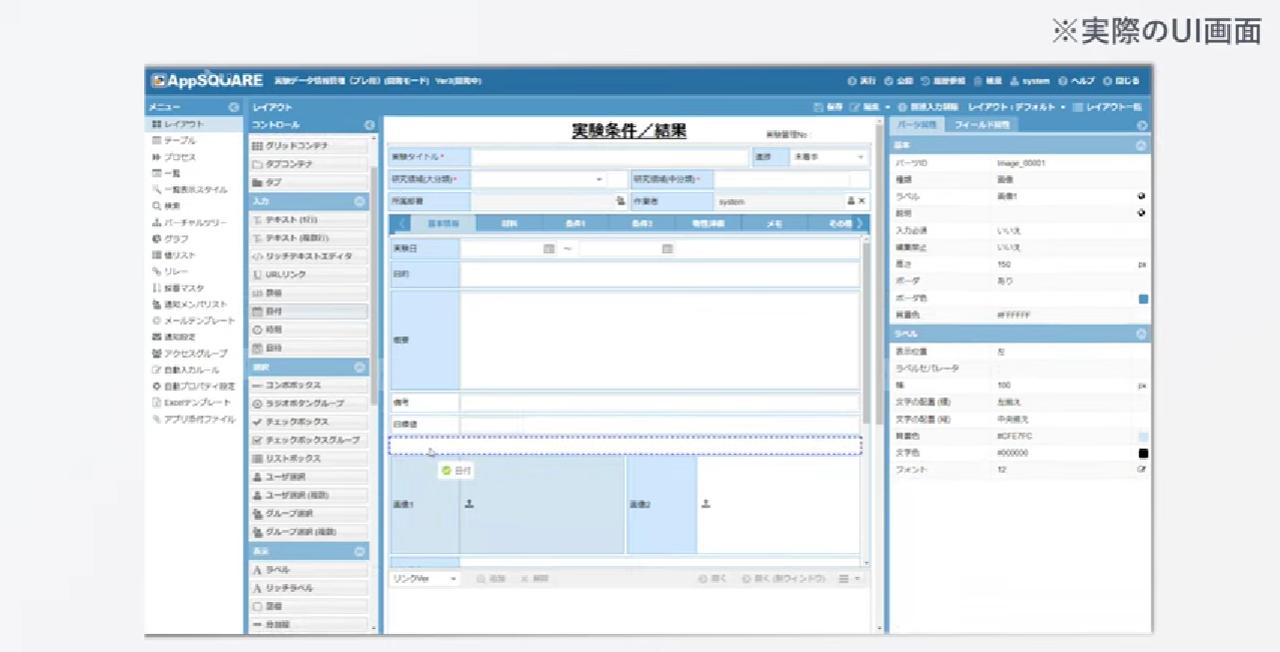Viewport: 1280px width, 652px height.
Task: Open バーチャルツリー in the left menu
Action: pyautogui.click(x=194, y=222)
